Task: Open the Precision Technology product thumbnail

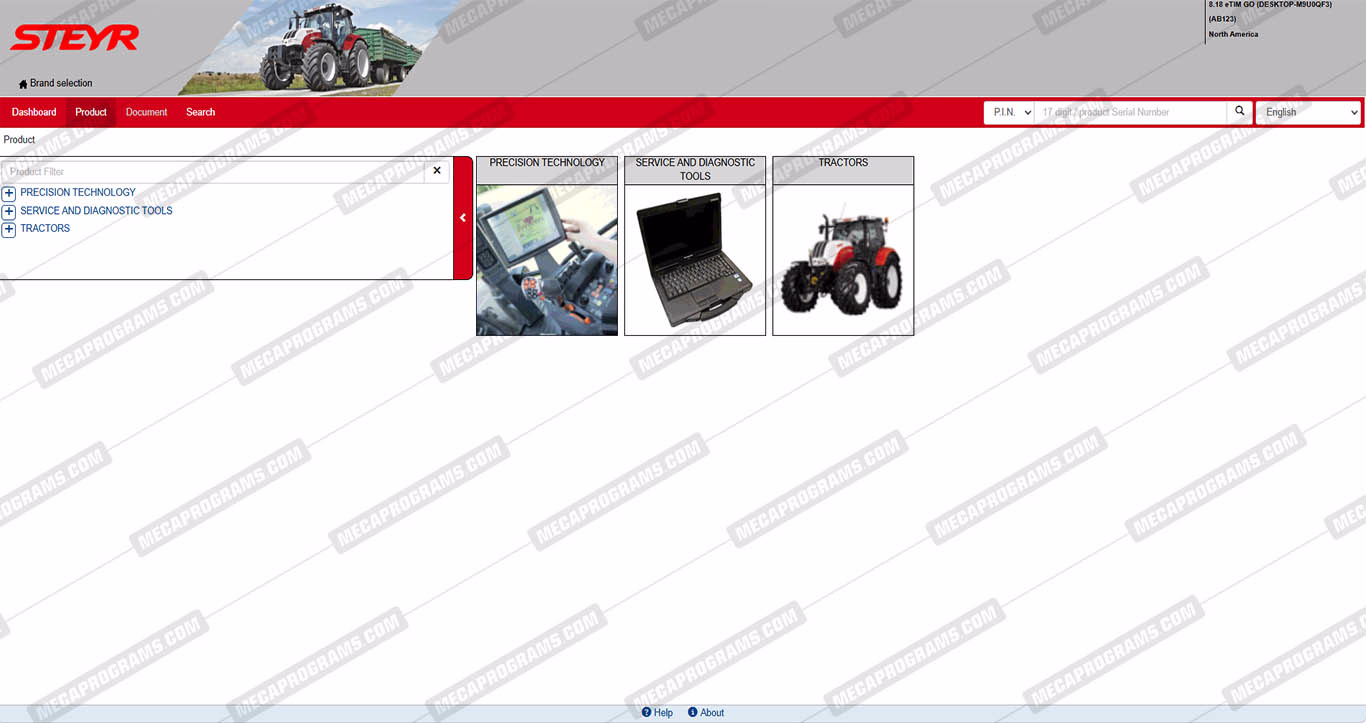Action: tap(547, 260)
